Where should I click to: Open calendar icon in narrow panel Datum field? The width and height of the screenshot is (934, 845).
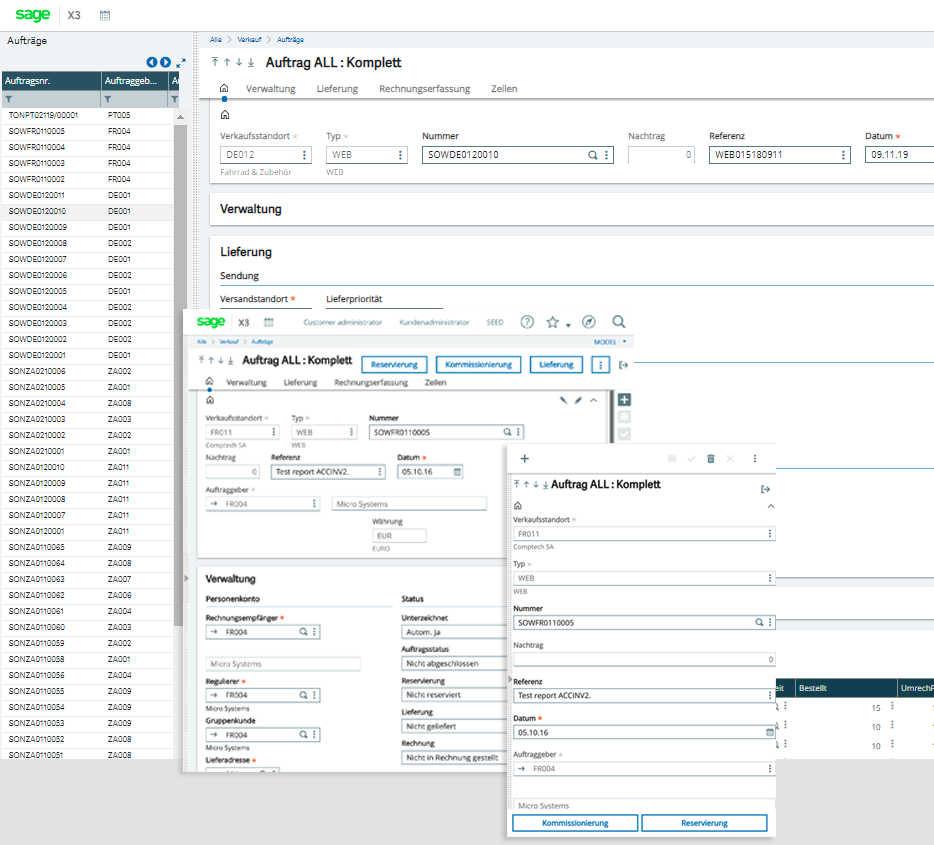point(770,732)
